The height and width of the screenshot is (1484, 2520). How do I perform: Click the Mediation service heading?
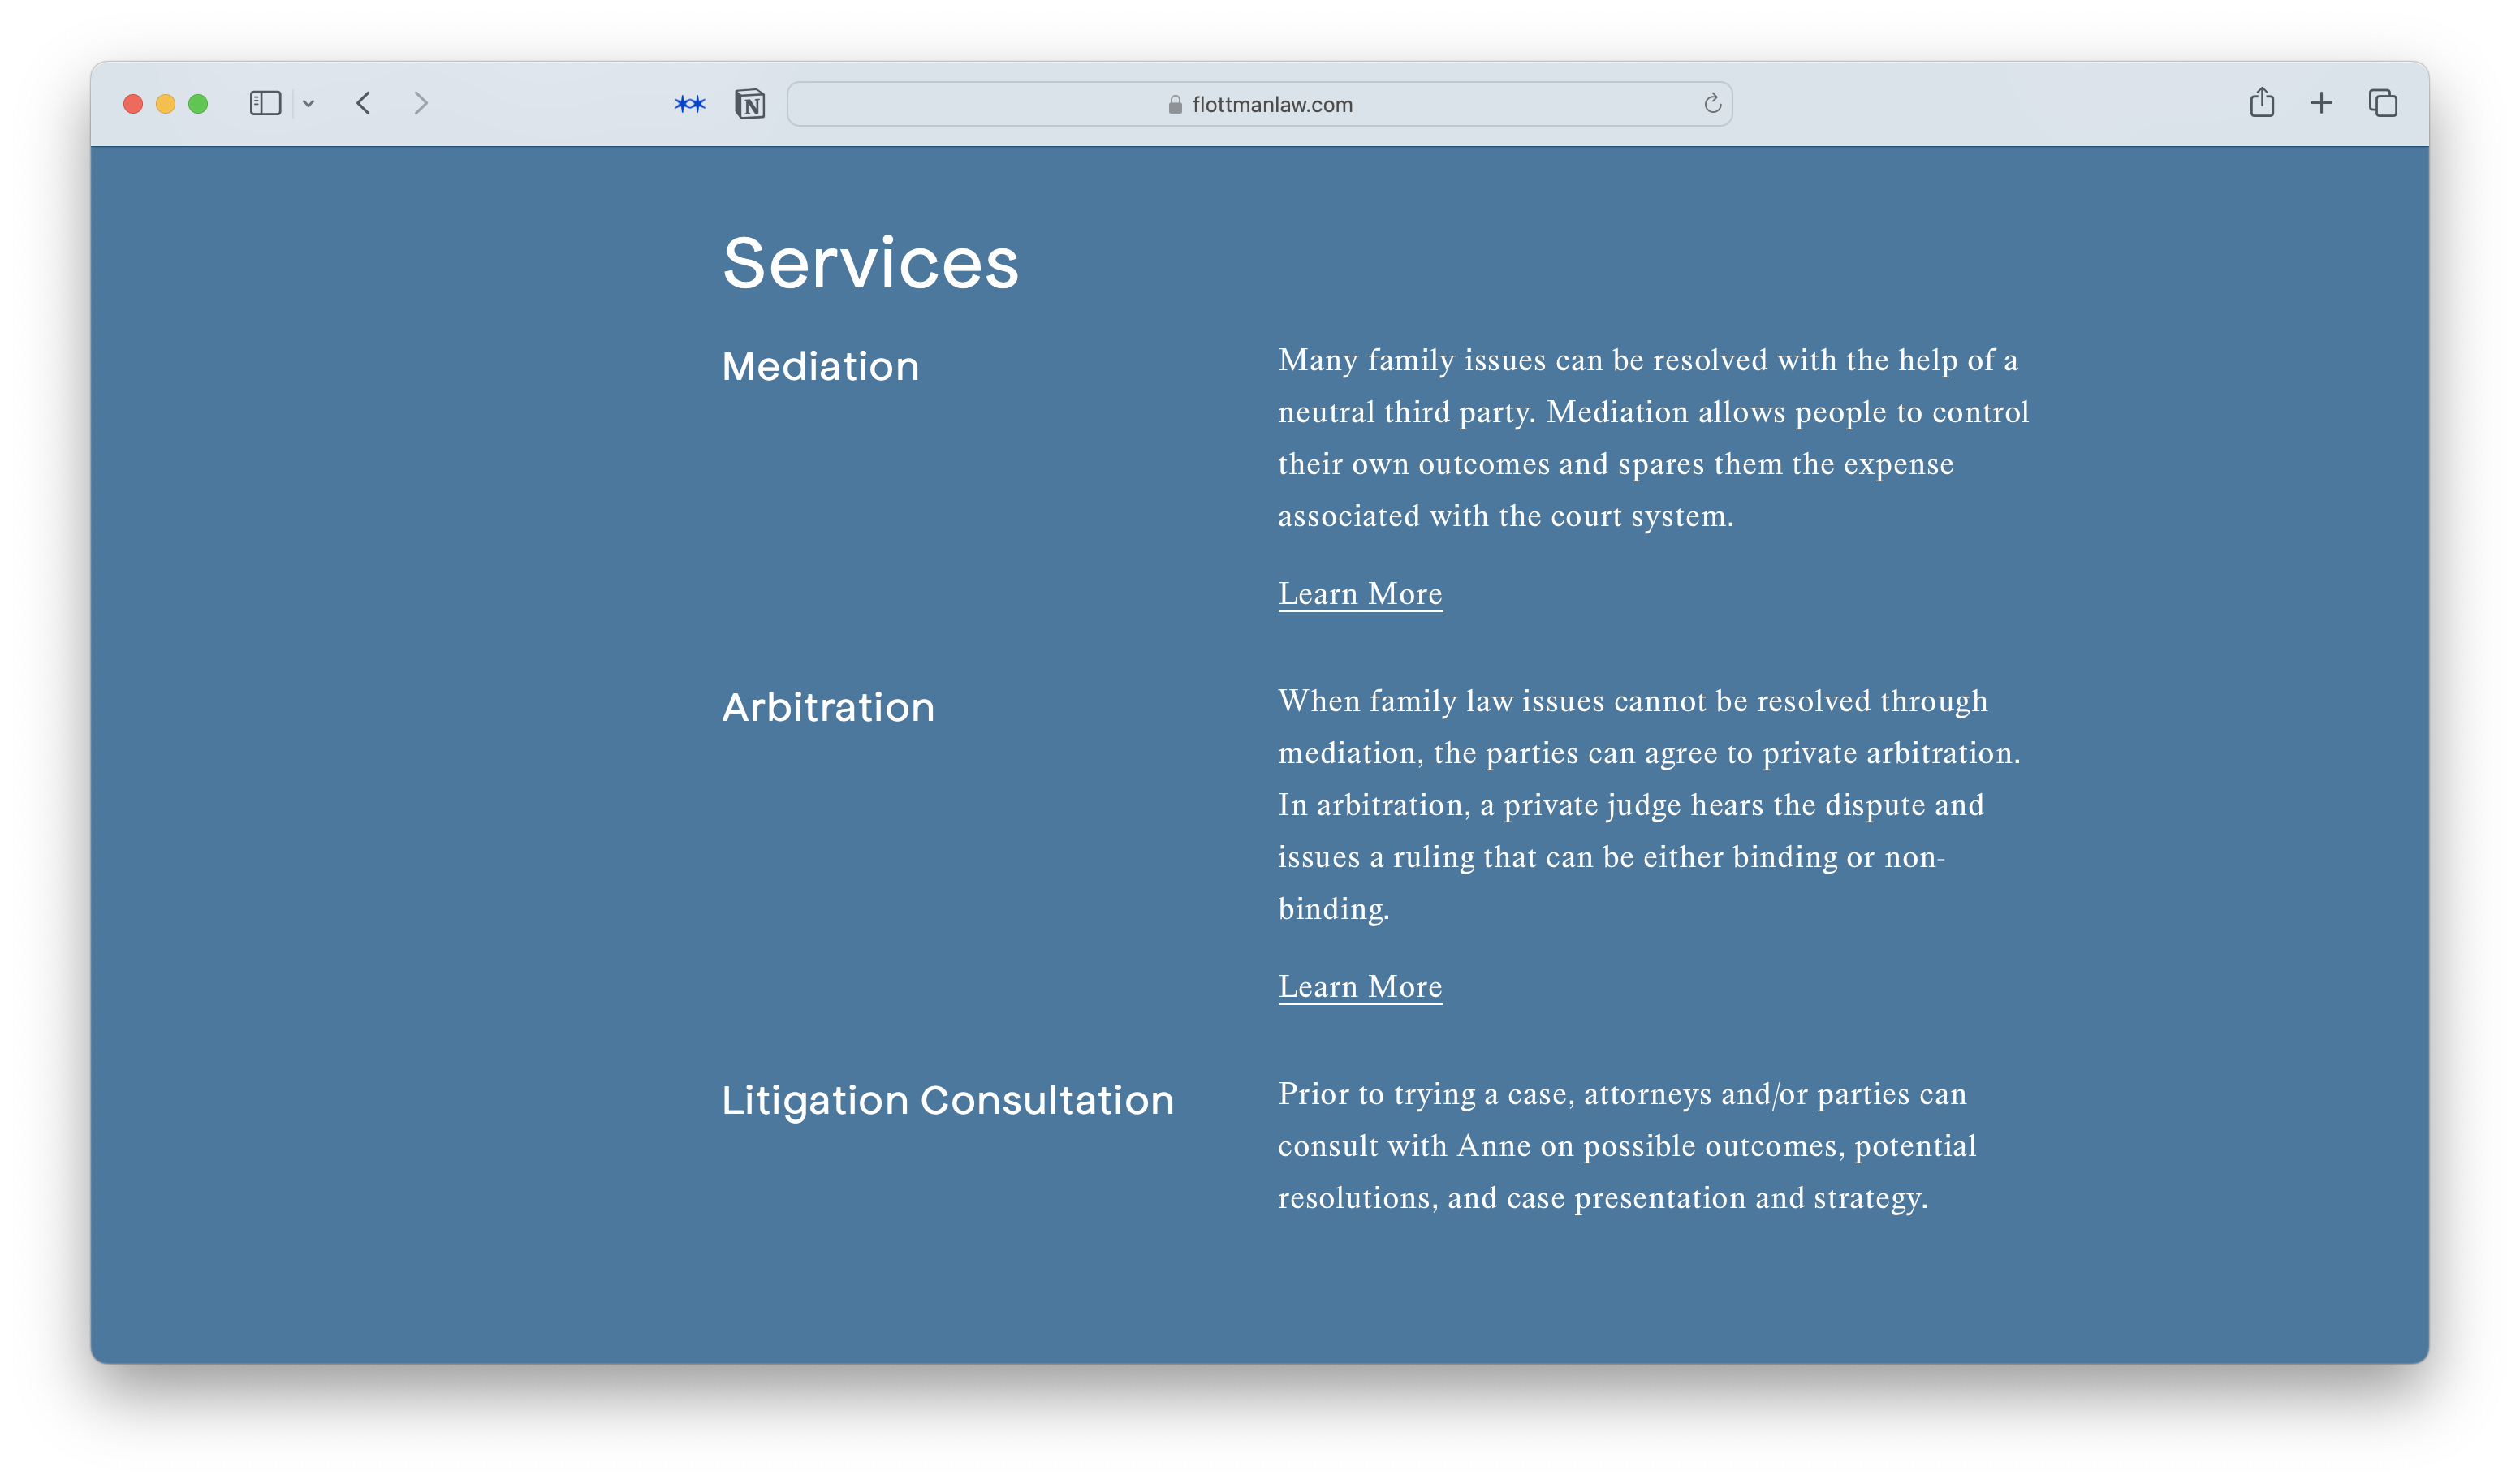point(820,367)
